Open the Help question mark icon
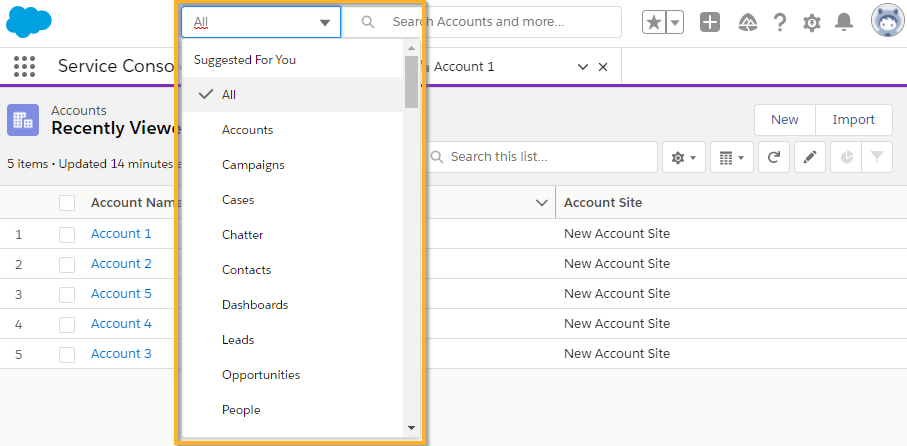This screenshot has height=446, width=907. (779, 22)
